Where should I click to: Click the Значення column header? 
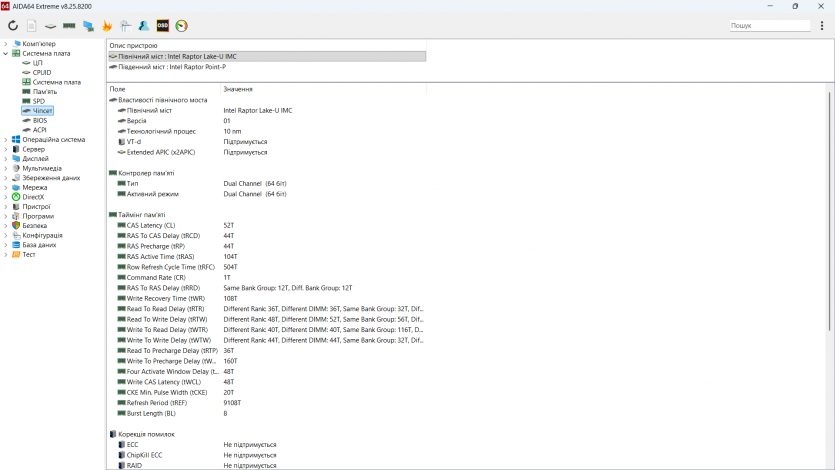point(238,89)
